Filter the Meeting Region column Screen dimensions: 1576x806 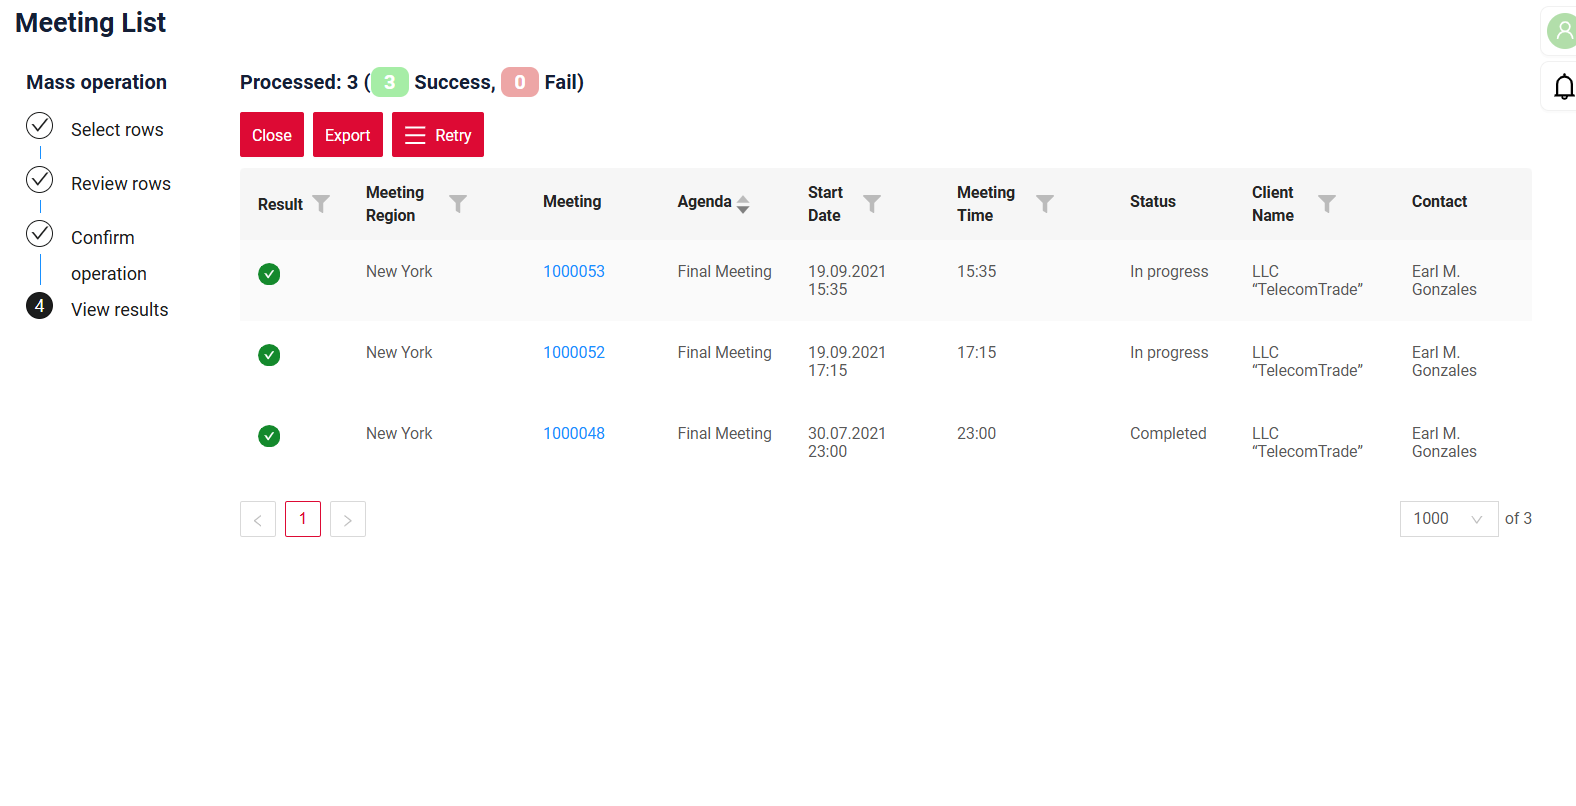point(458,203)
